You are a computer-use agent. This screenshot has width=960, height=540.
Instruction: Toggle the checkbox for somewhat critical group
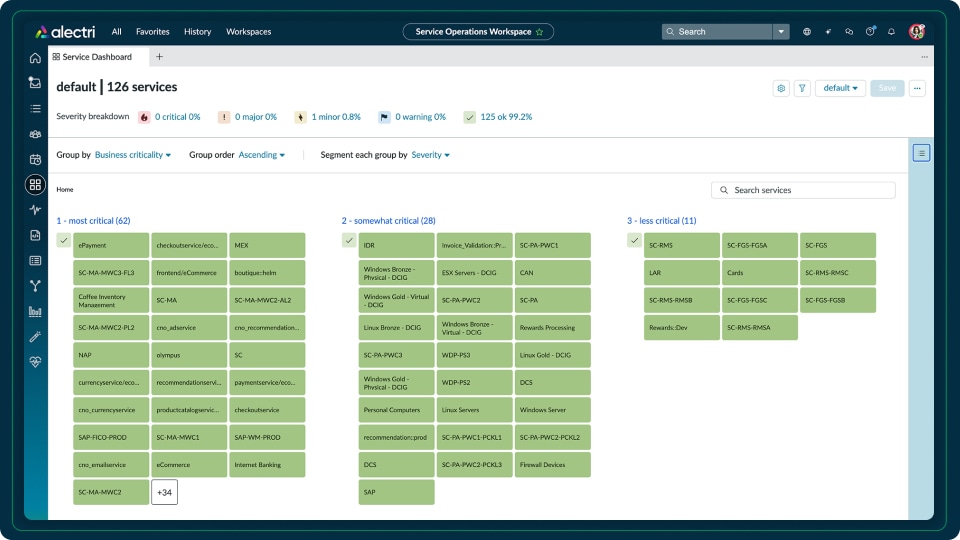(349, 240)
